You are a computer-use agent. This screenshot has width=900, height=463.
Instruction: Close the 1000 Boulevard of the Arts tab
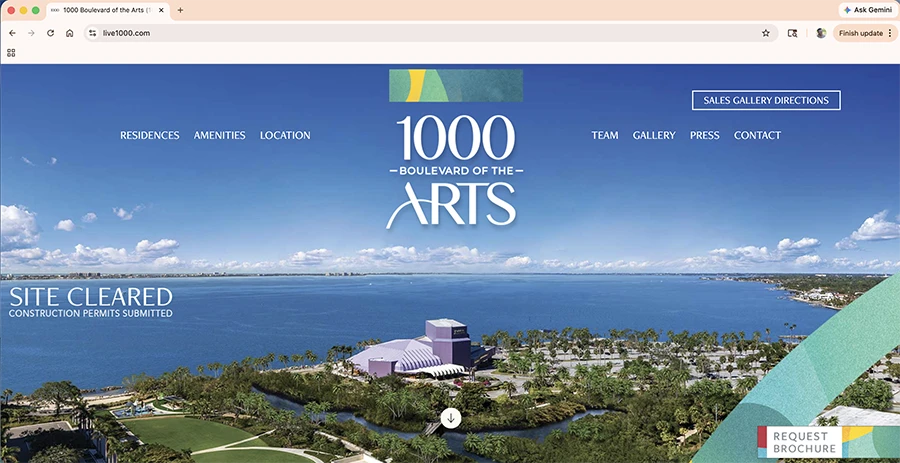pos(161,10)
